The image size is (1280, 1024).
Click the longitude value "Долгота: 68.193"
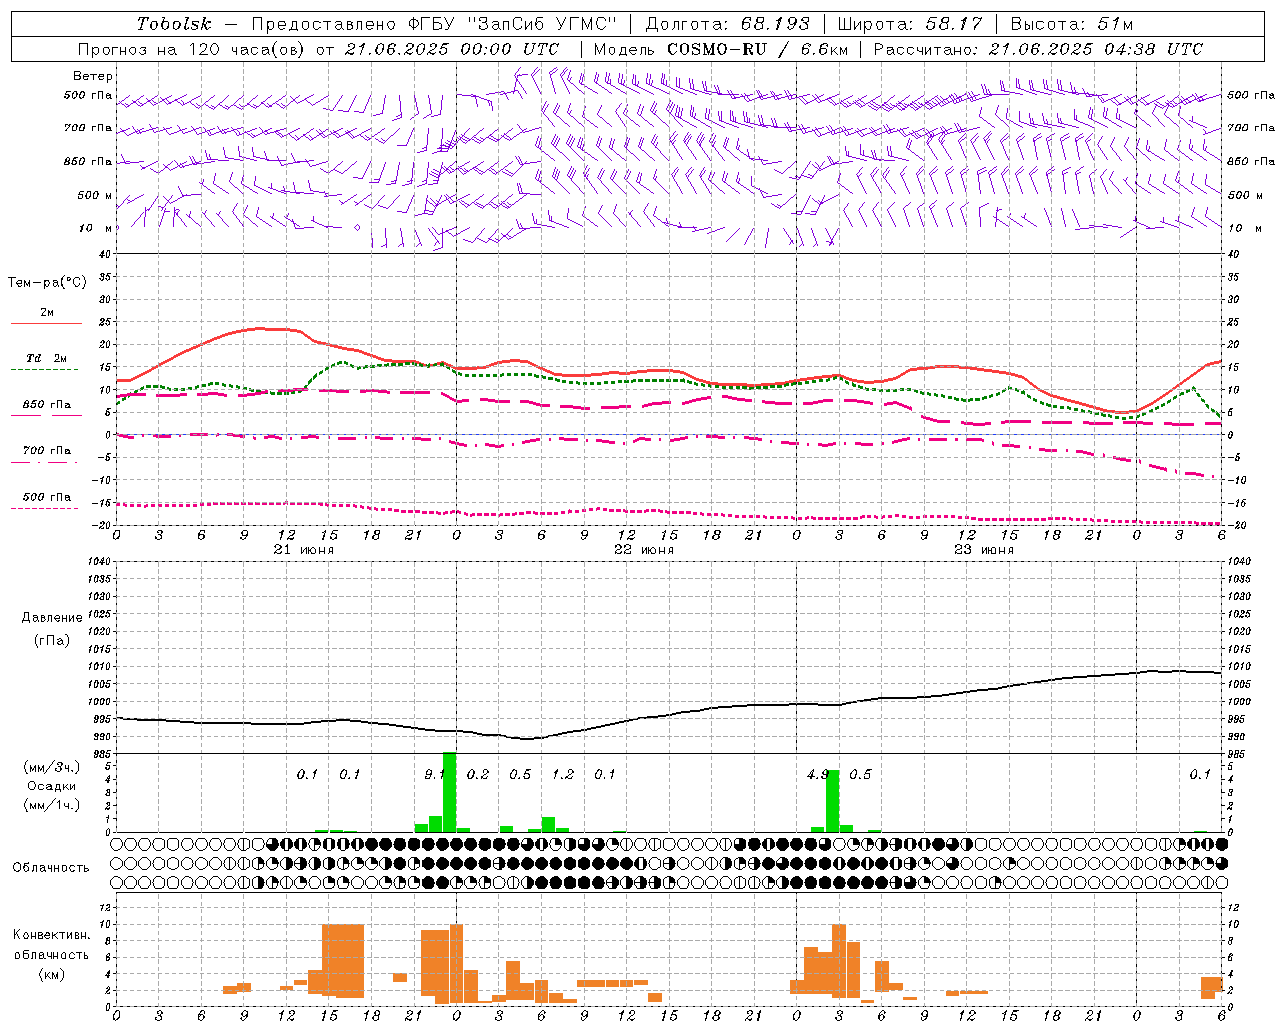click(728, 24)
